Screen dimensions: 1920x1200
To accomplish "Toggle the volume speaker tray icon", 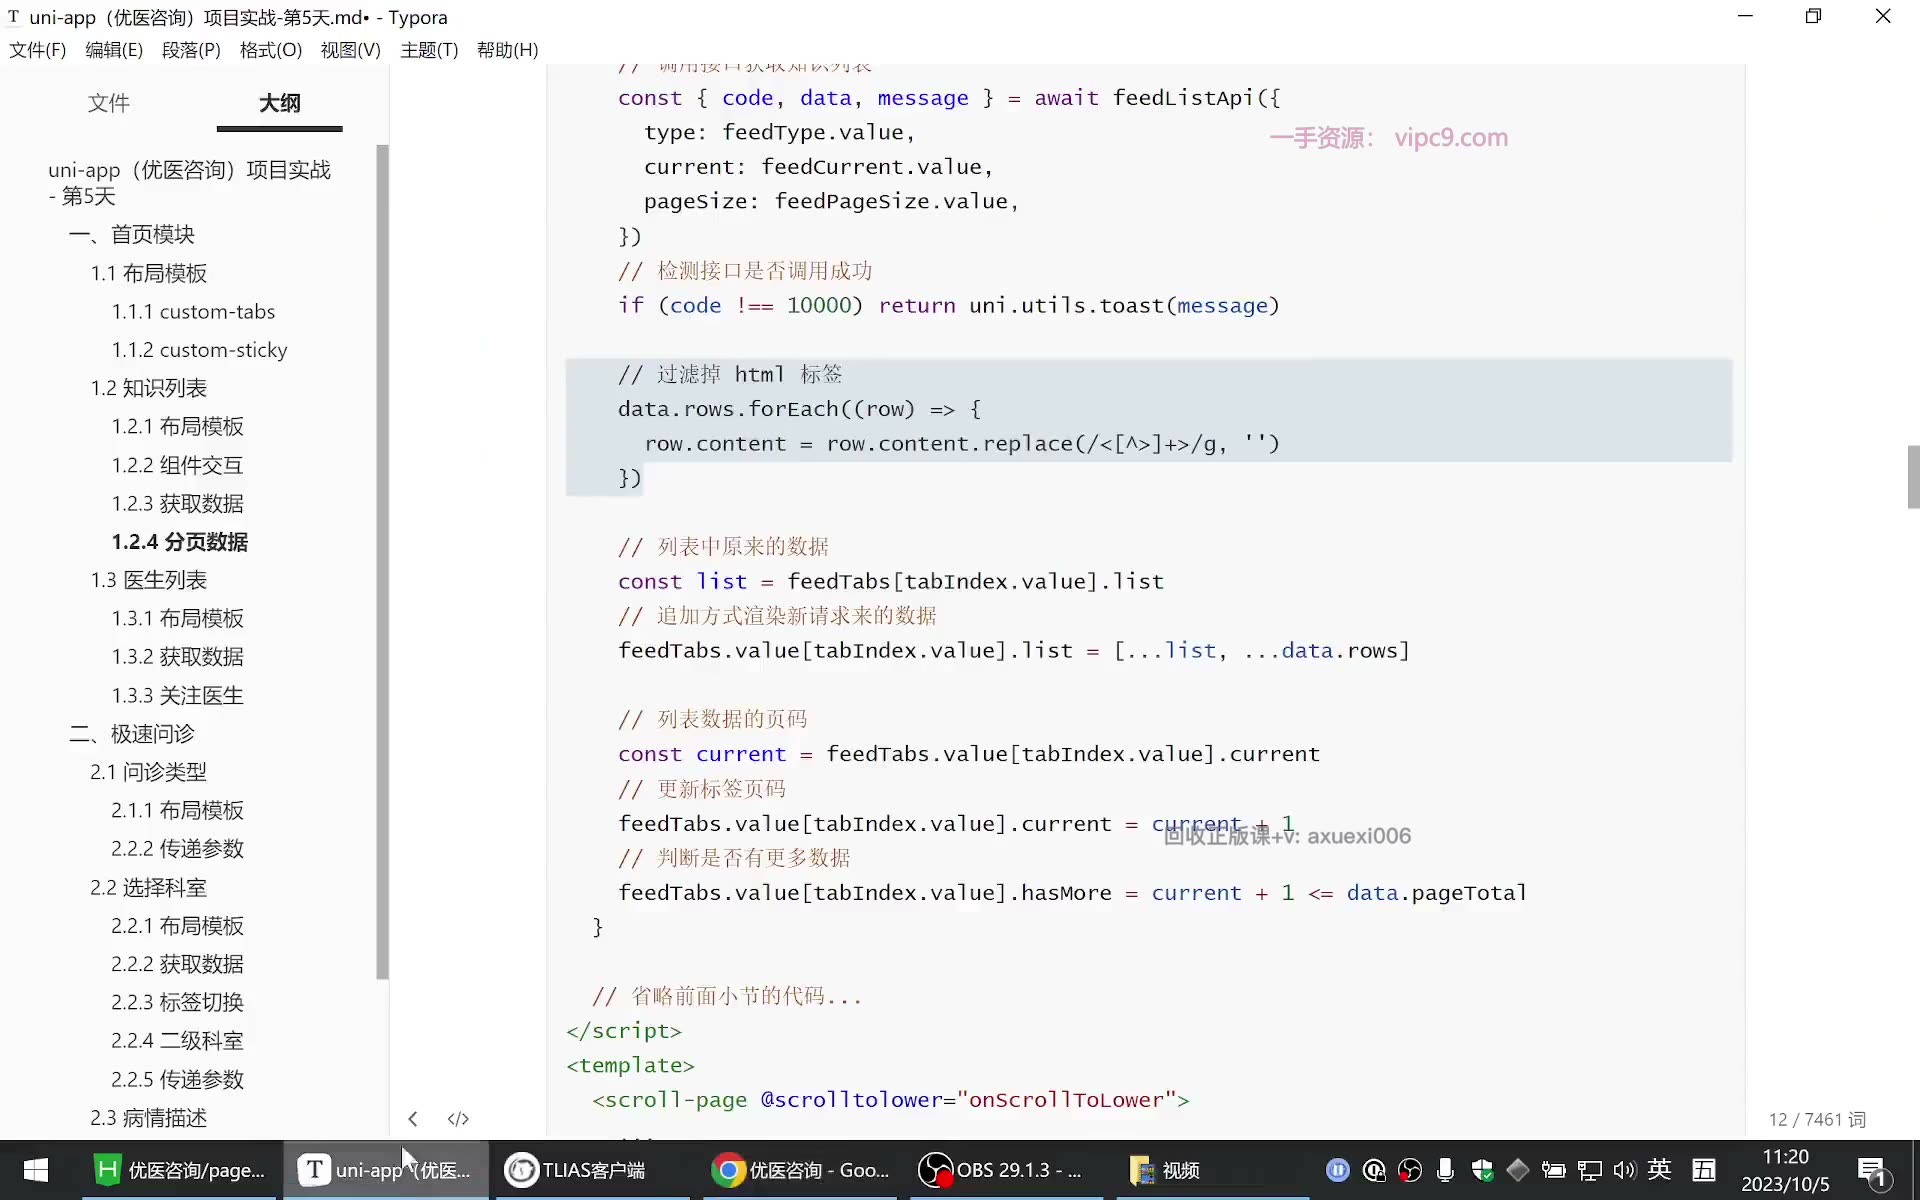I will (1624, 1170).
